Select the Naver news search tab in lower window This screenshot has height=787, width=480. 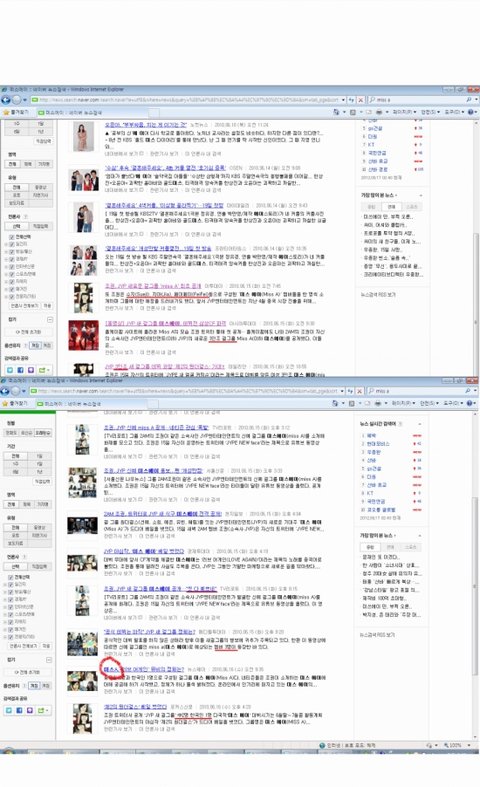(x=70, y=403)
